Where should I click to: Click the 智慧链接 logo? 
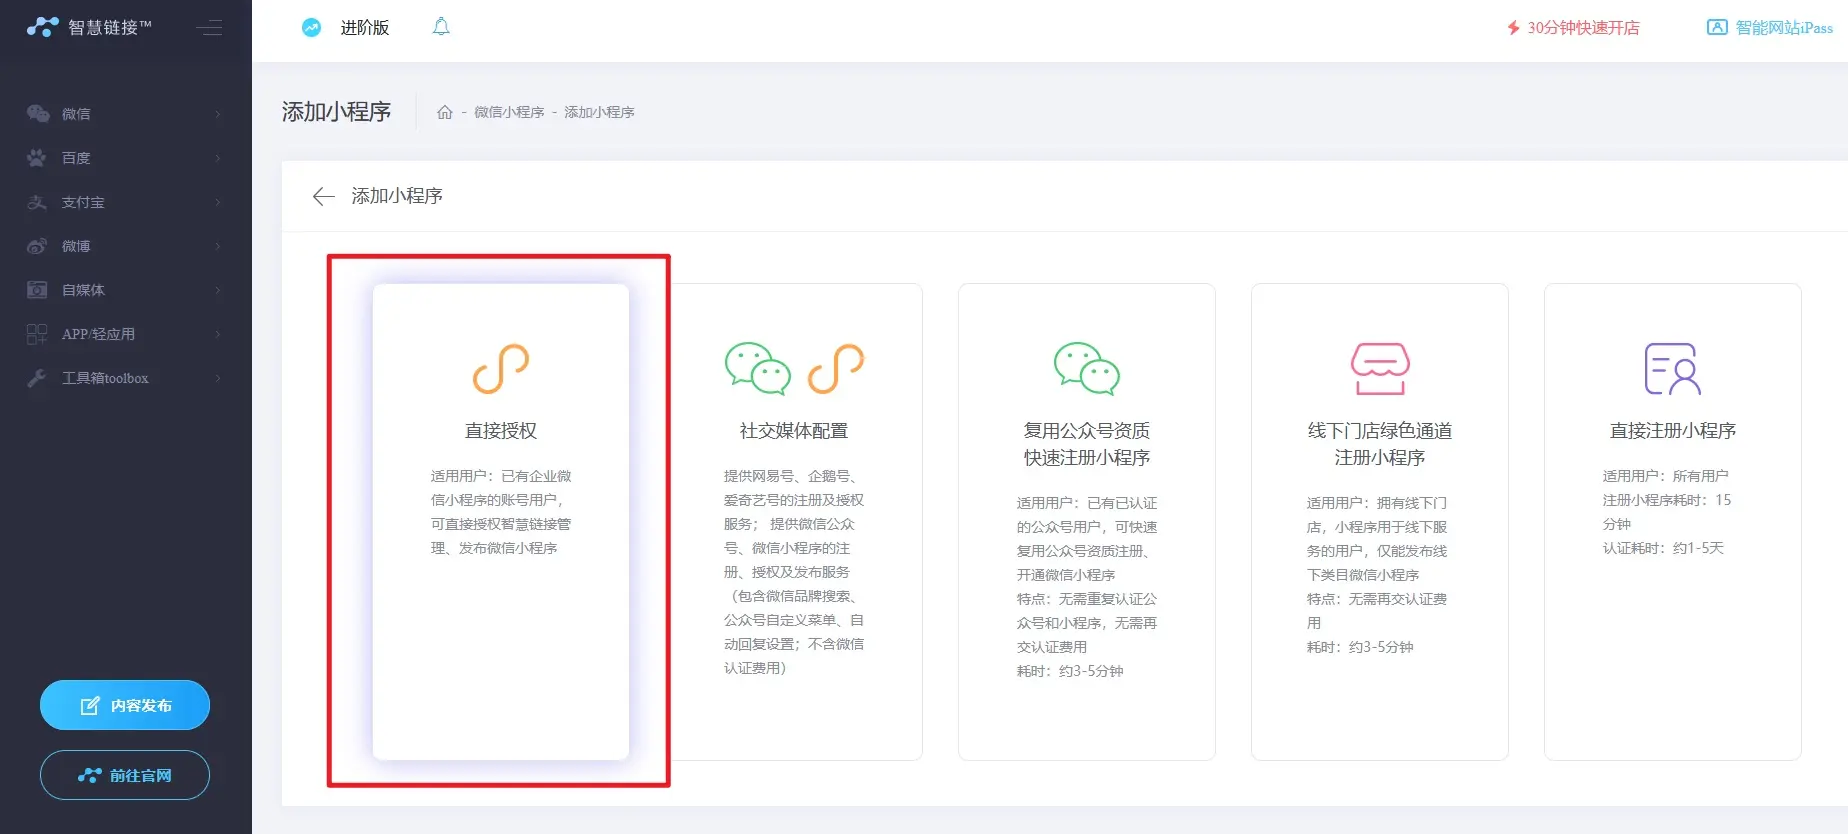click(90, 28)
